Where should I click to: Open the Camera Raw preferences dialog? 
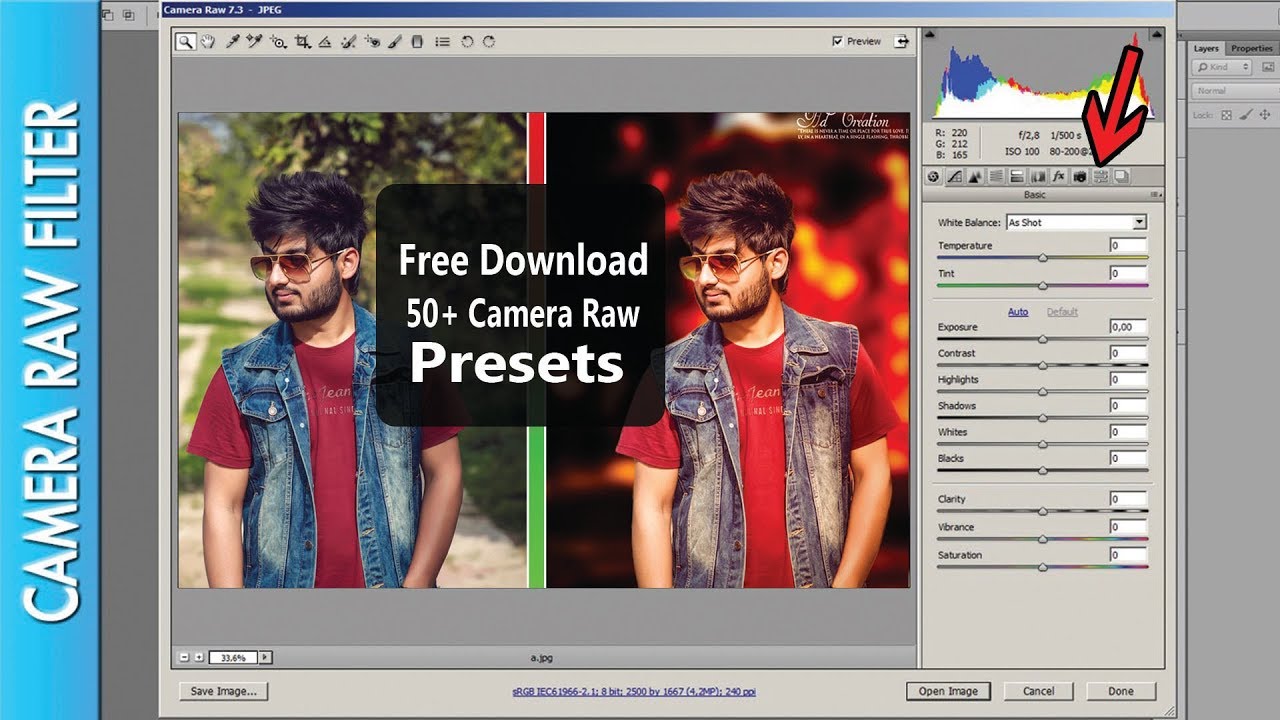[442, 43]
